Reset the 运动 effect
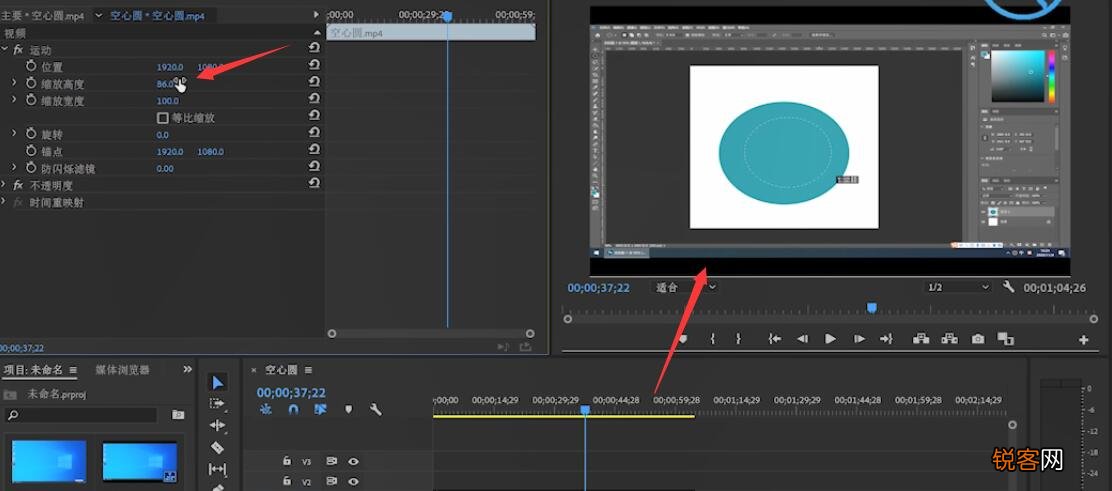This screenshot has height=491, width=1112. click(x=314, y=48)
